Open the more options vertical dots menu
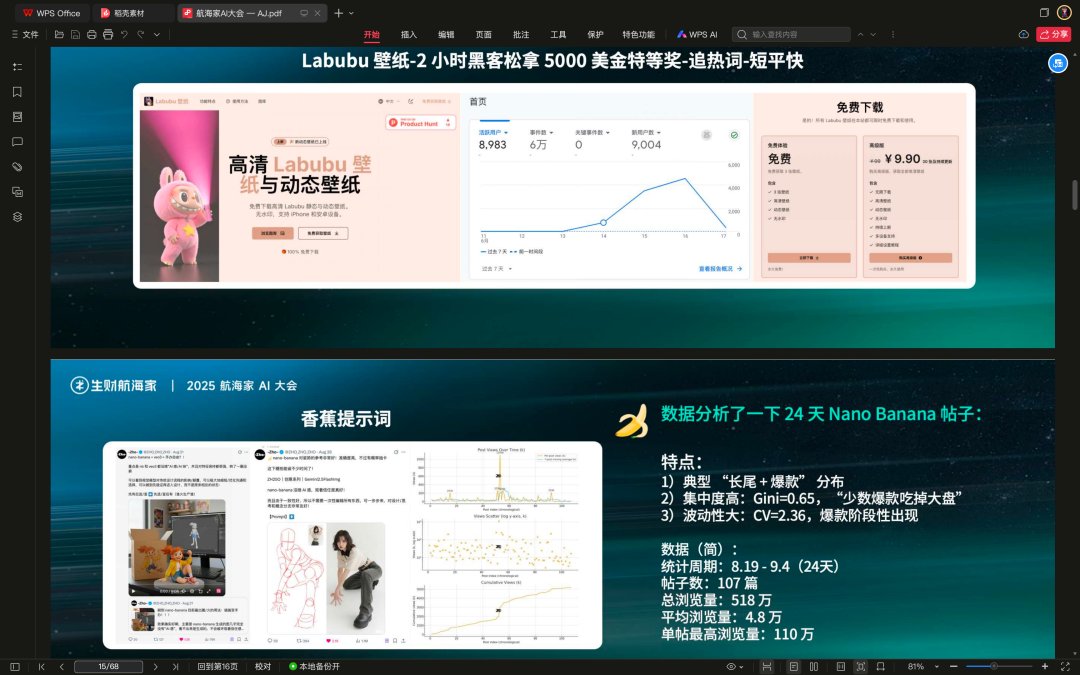The width and height of the screenshot is (1080, 675). tap(893, 34)
